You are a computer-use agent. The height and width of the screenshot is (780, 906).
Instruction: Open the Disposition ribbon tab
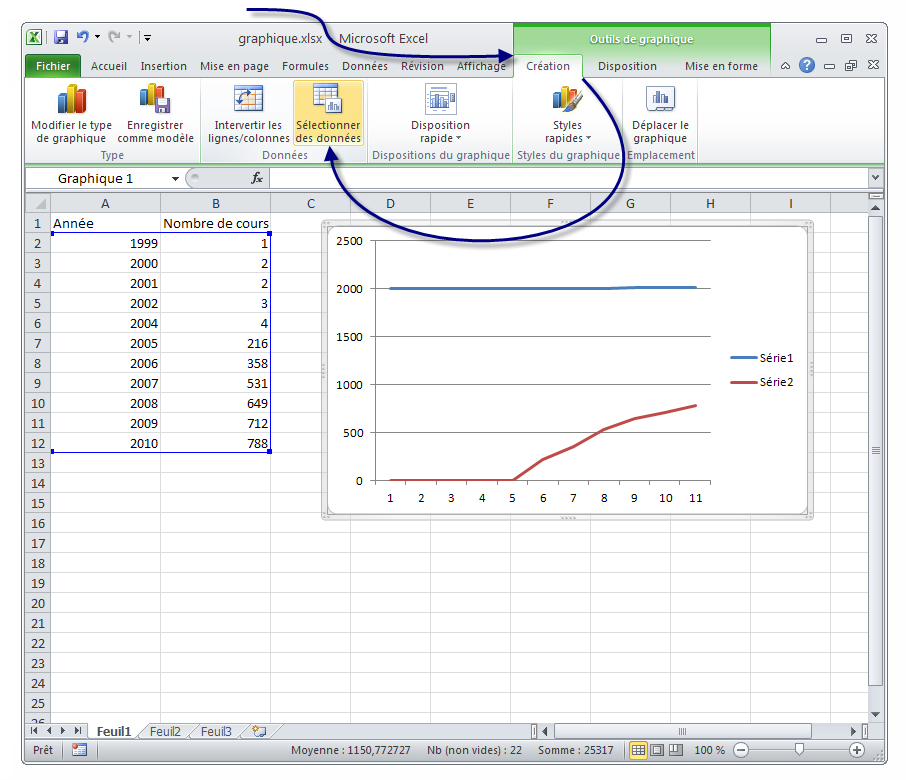tap(627, 66)
